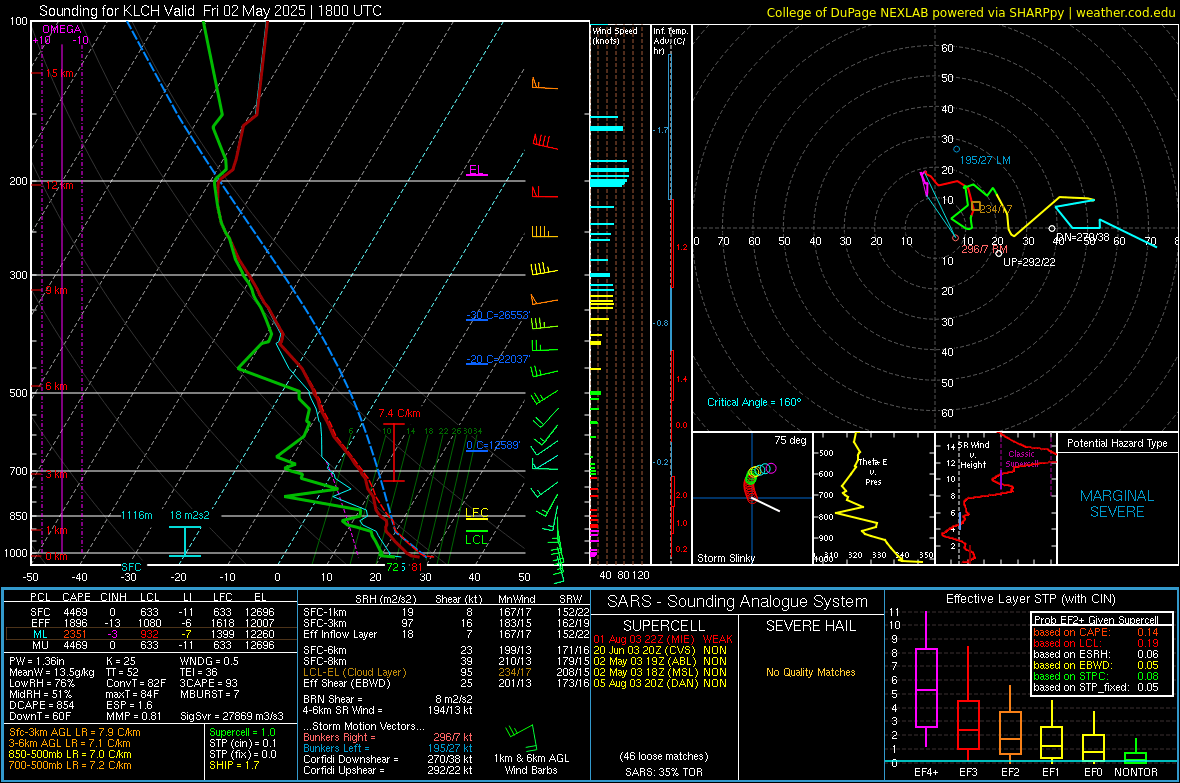
Task: Click the '195/27 LM' hodograph label
Action: tap(985, 160)
